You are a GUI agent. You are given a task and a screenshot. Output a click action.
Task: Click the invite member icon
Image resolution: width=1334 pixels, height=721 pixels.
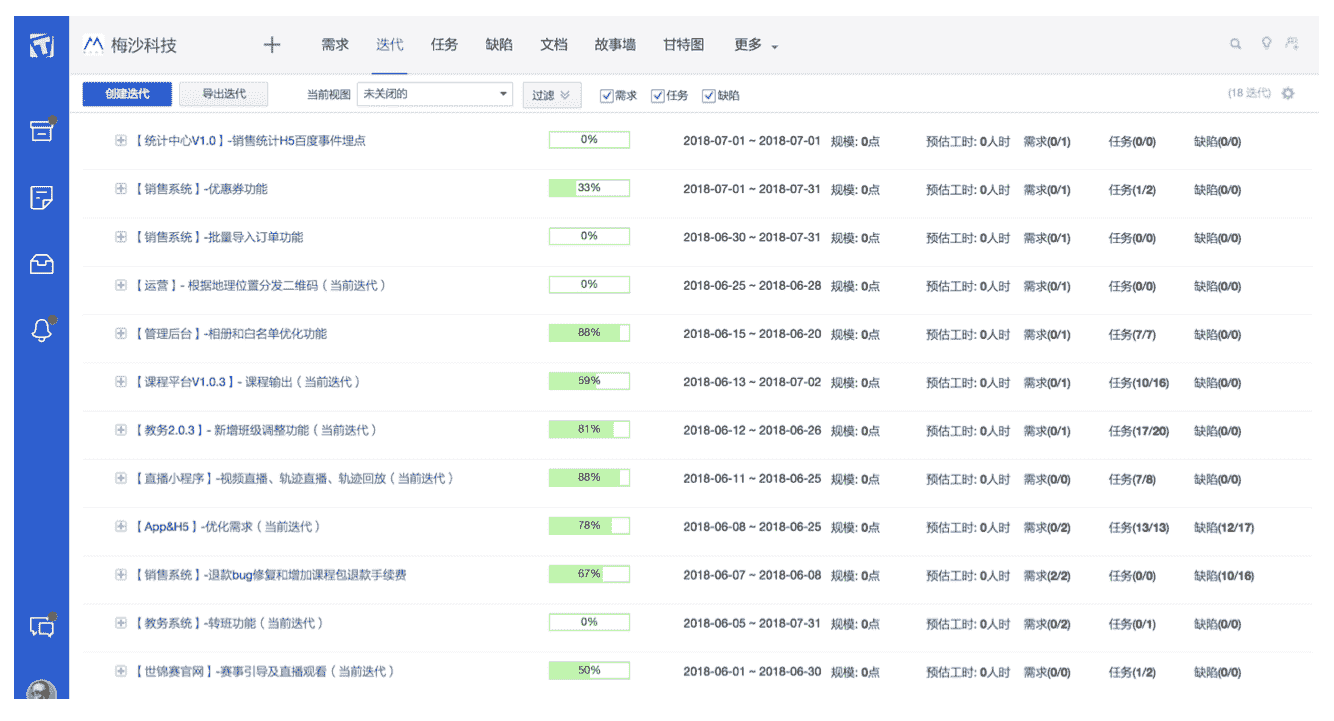(1293, 44)
